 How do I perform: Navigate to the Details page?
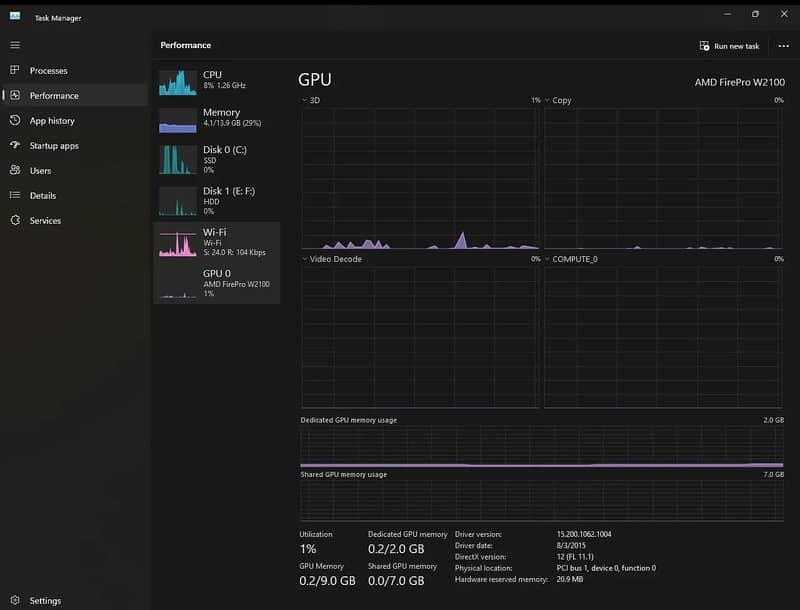coord(43,196)
